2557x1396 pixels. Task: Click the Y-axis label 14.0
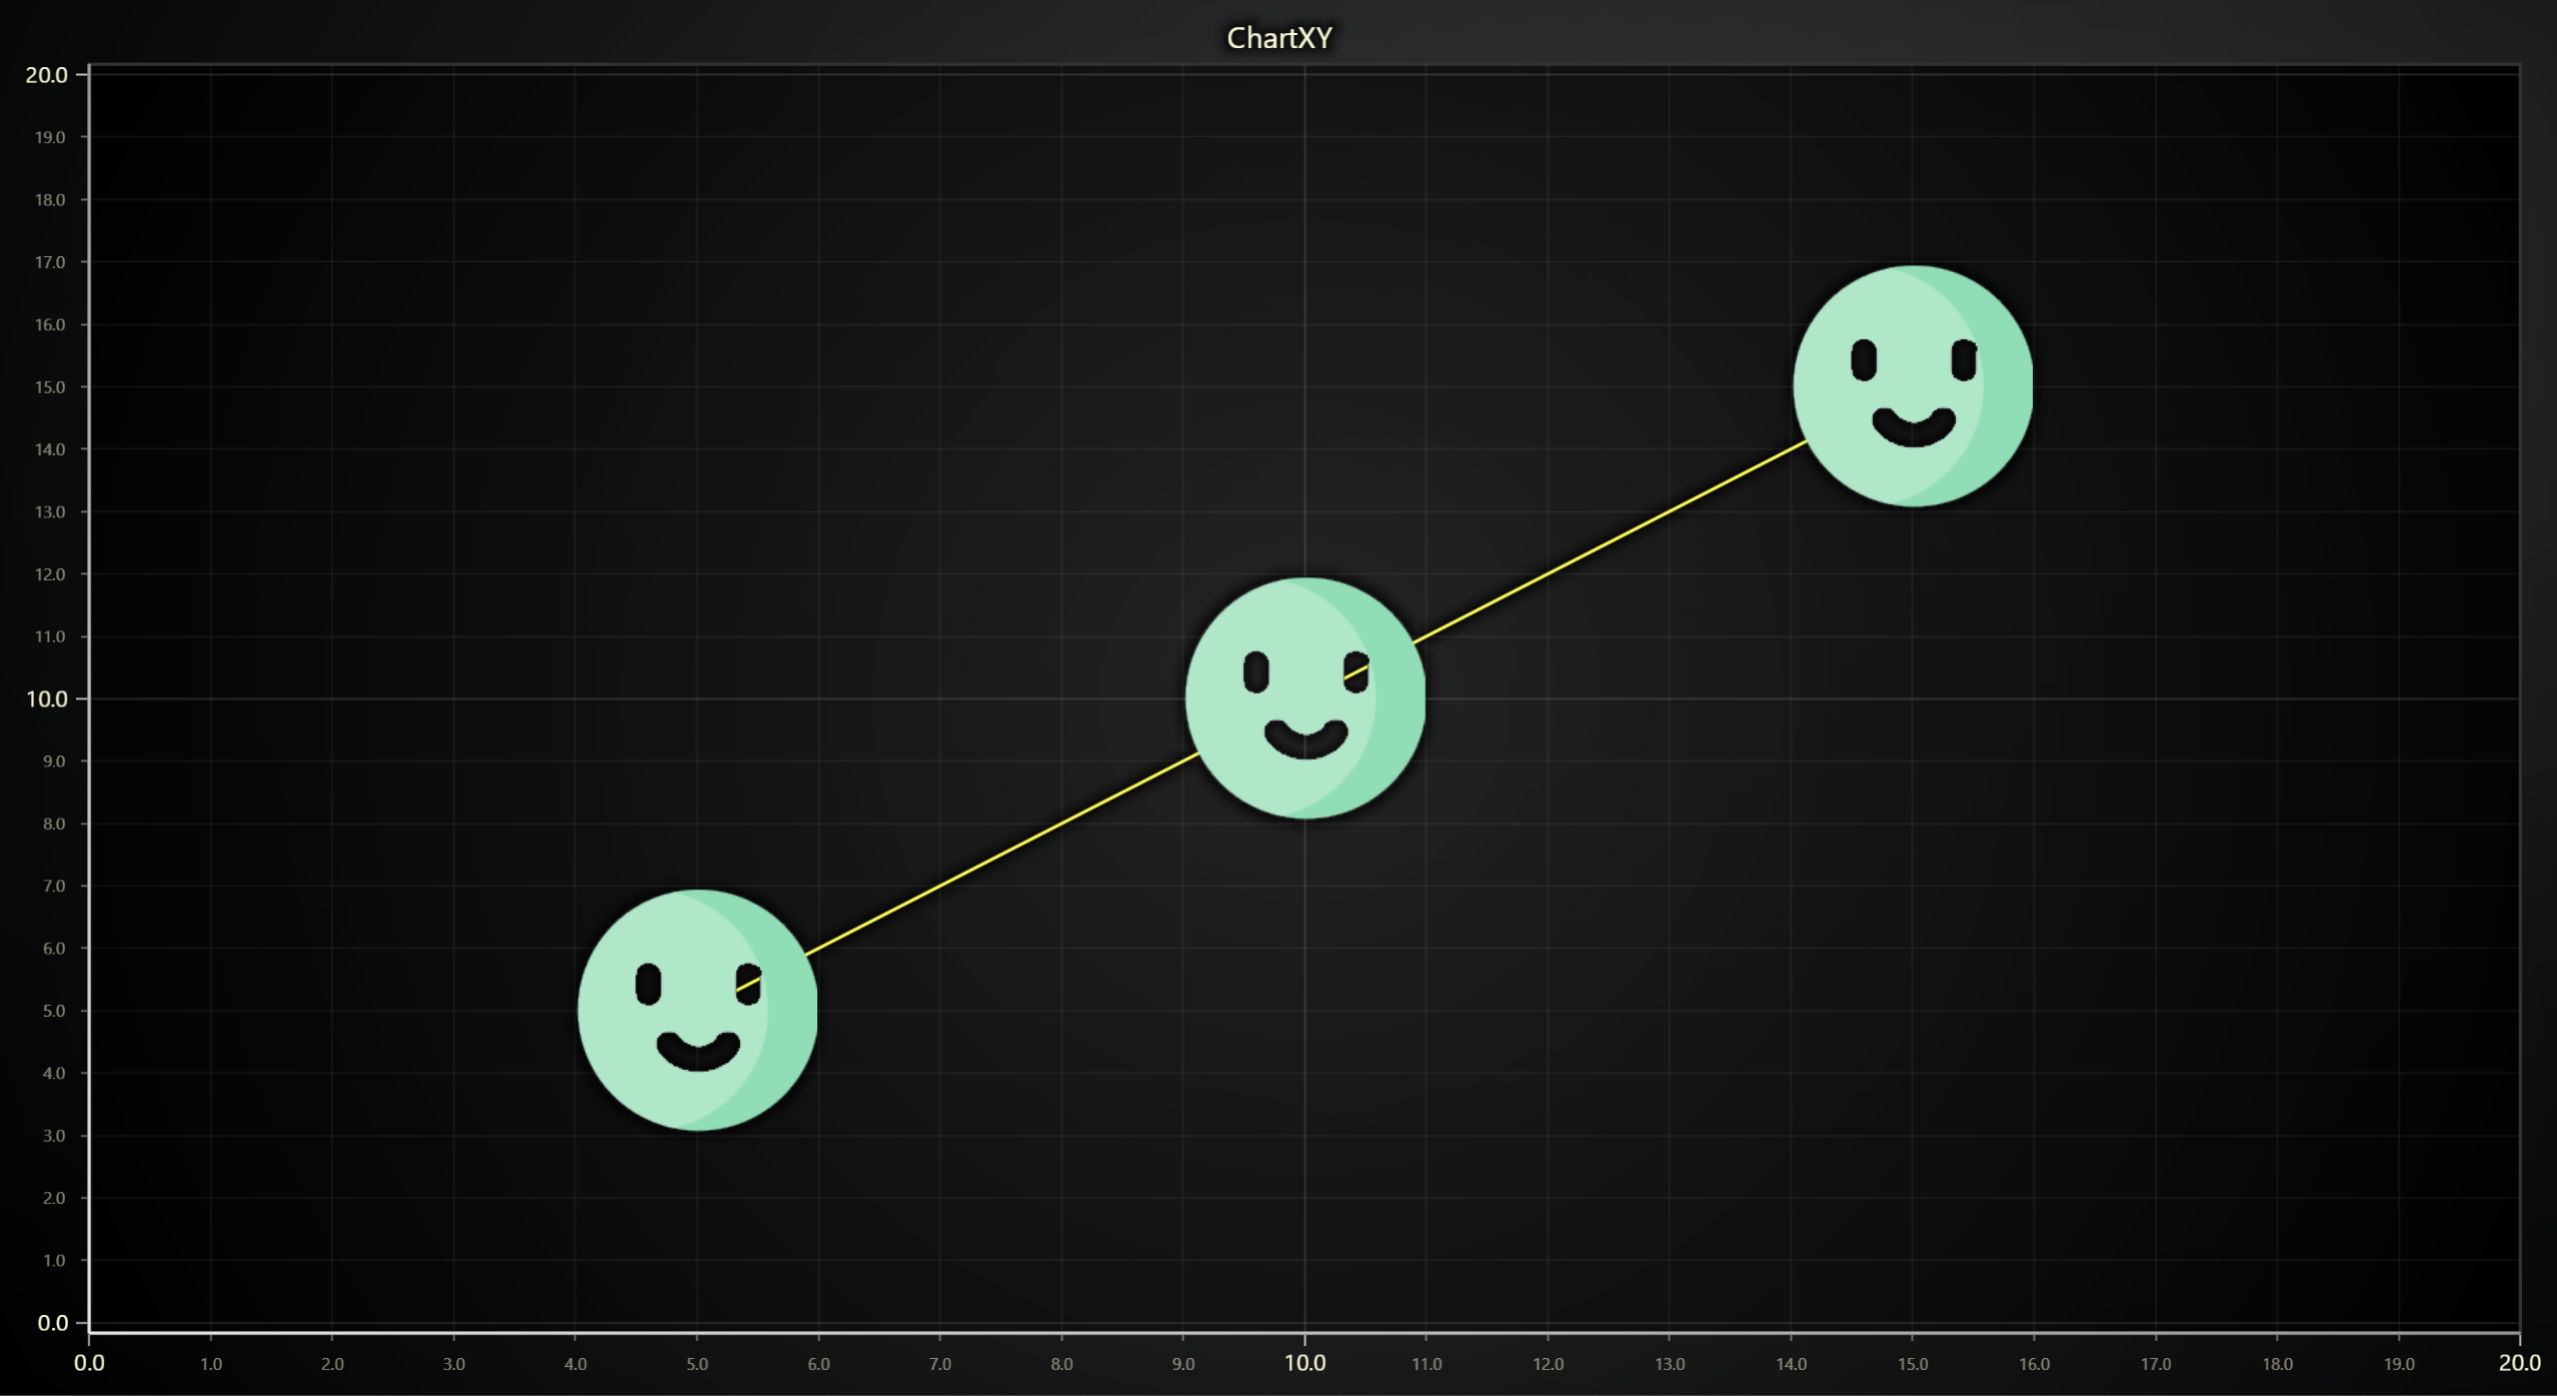[x=50, y=449]
